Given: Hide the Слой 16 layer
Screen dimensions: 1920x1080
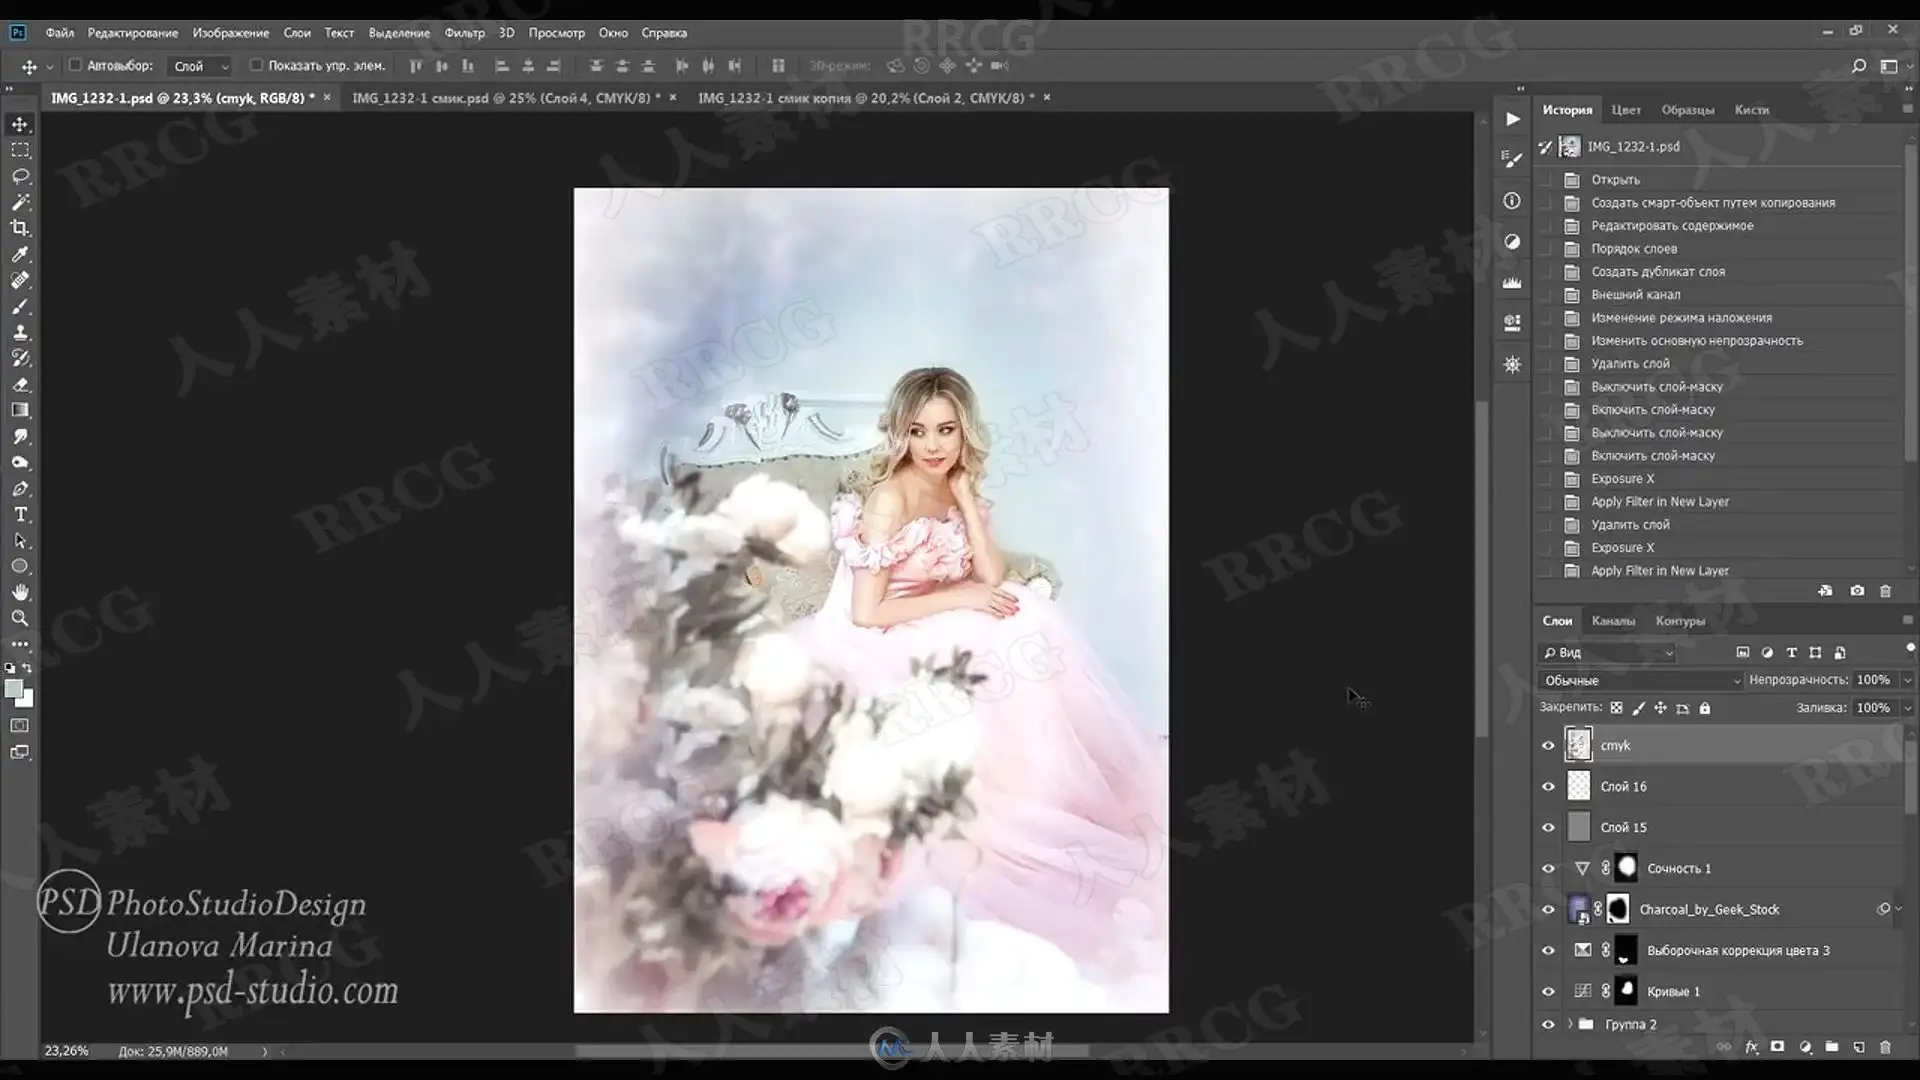Looking at the screenshot, I should click(x=1548, y=786).
